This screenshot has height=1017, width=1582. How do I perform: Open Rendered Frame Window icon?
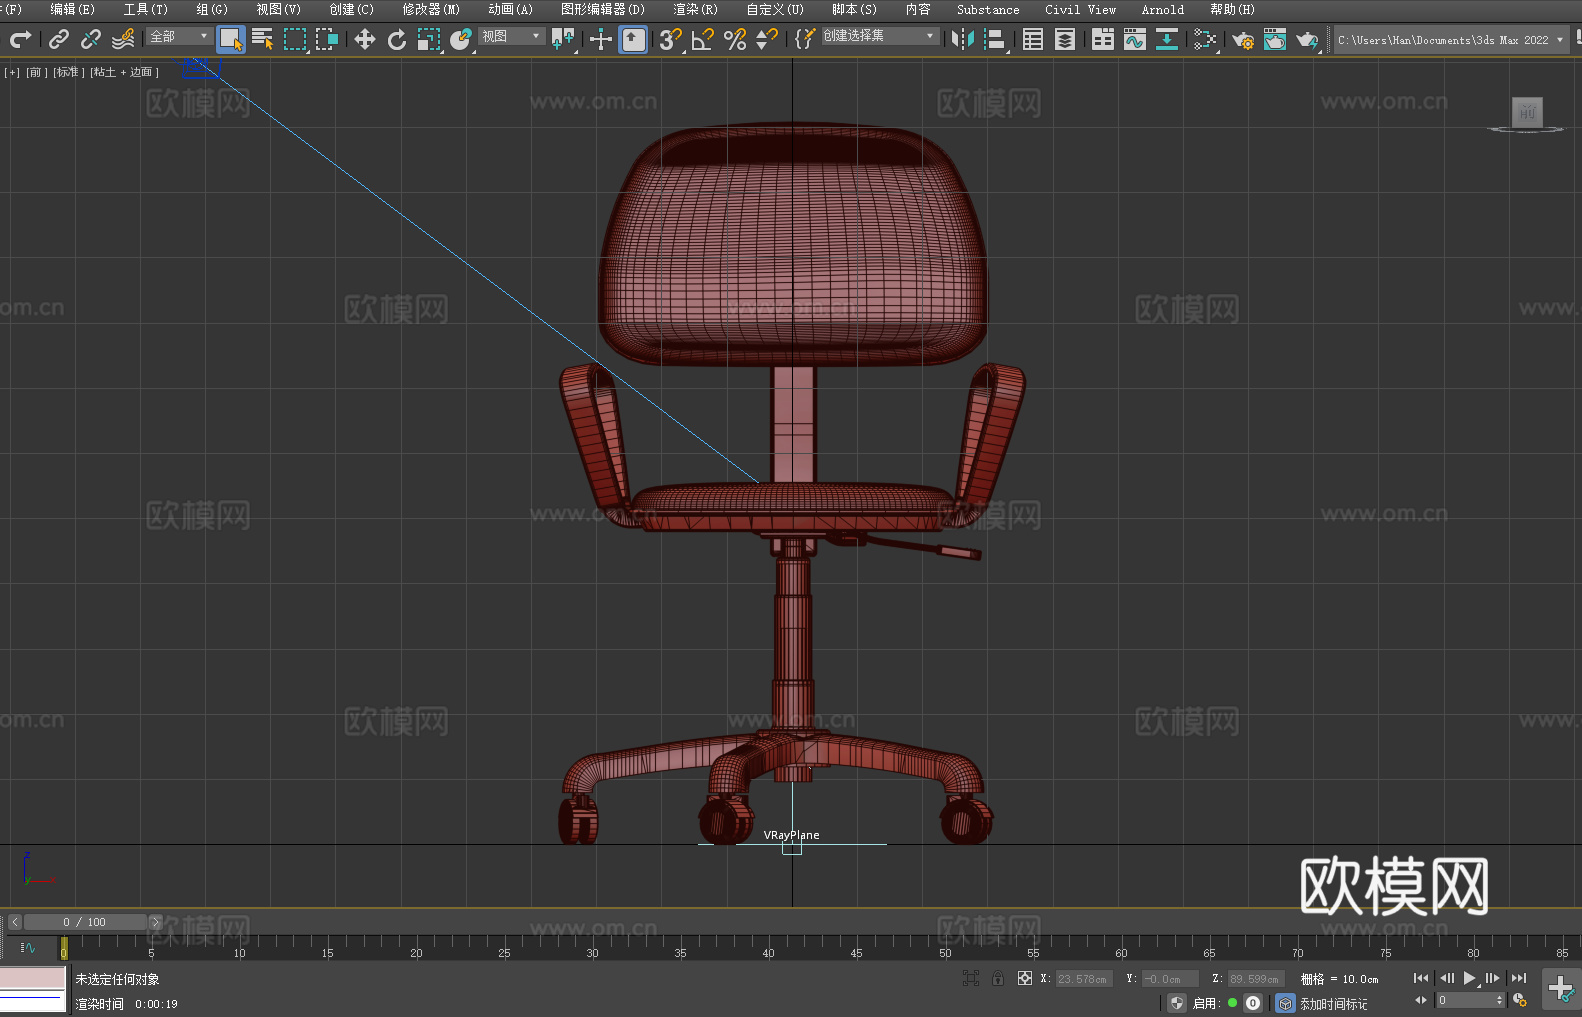[x=1275, y=39]
